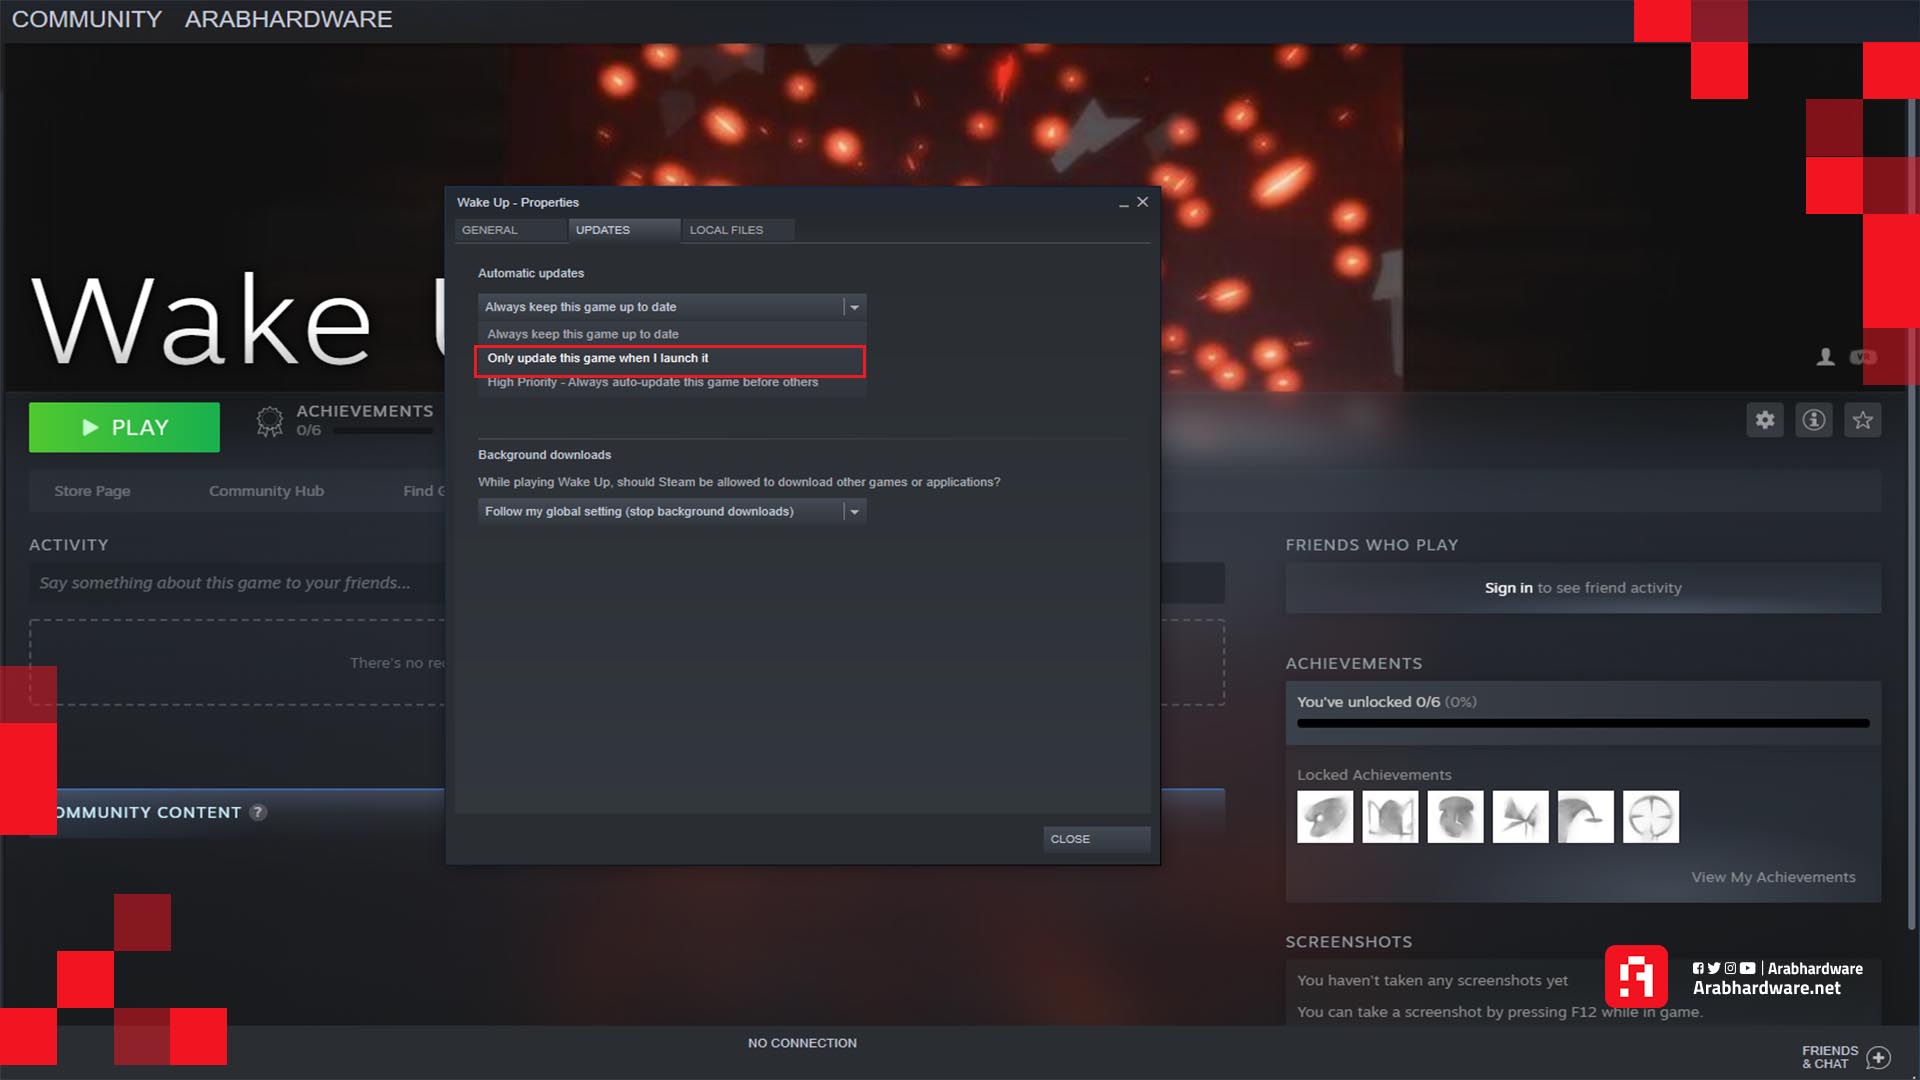The image size is (1920, 1080).
Task: Switch to the GENERAL tab
Action: (x=509, y=230)
